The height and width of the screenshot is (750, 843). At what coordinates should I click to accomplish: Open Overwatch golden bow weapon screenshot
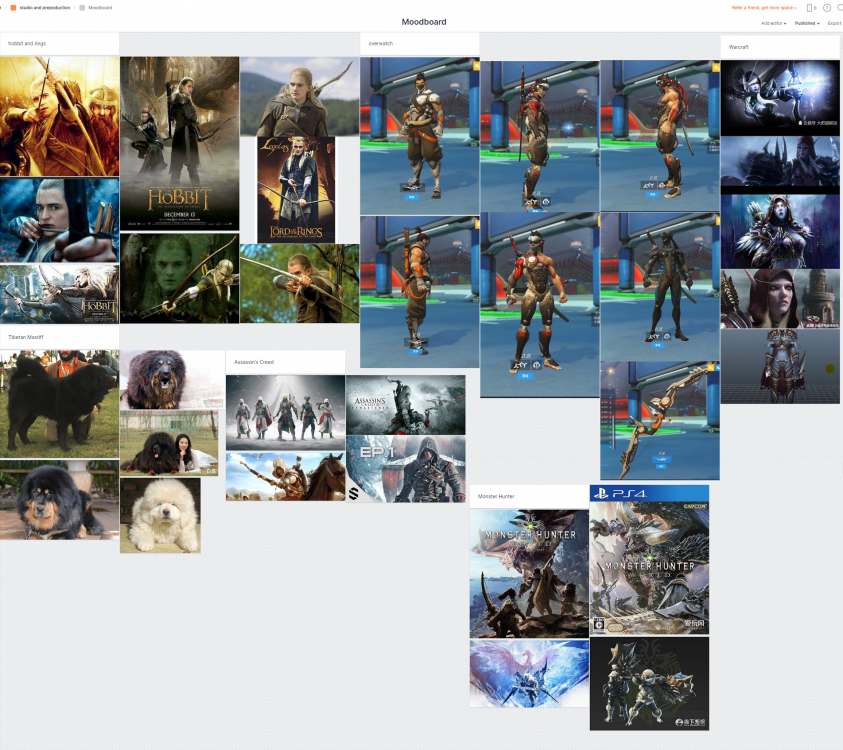pyautogui.click(x=660, y=420)
